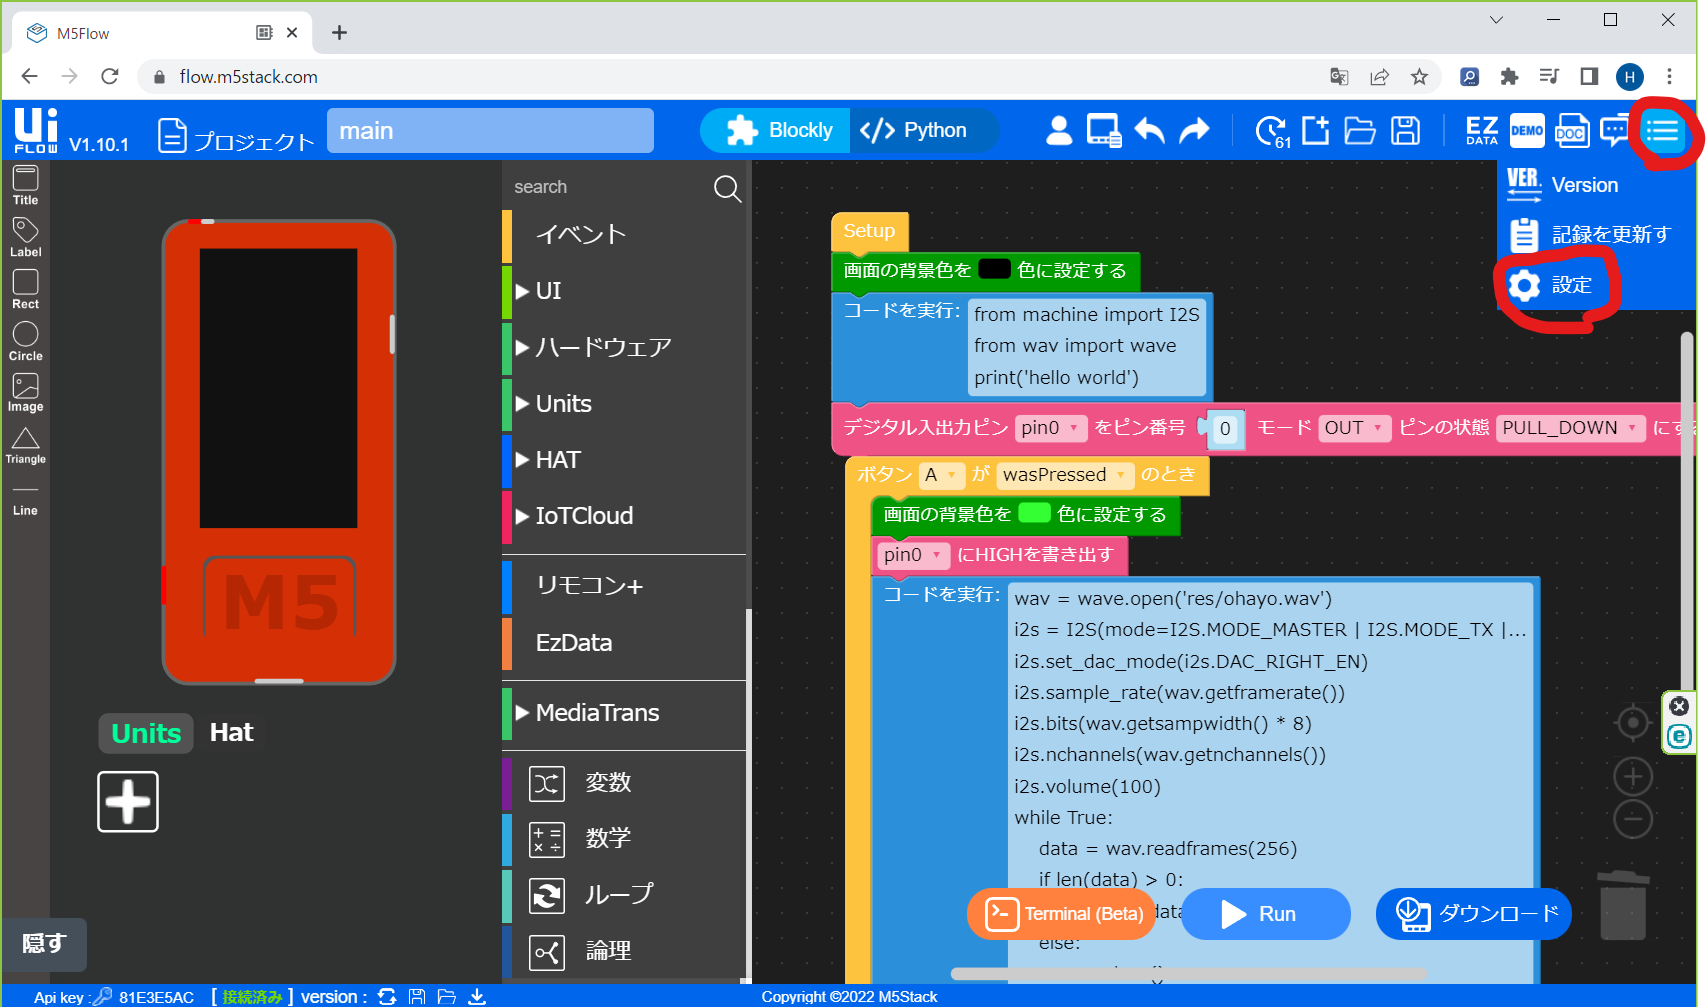
Task: Switch to Python code mode
Action: (x=915, y=130)
